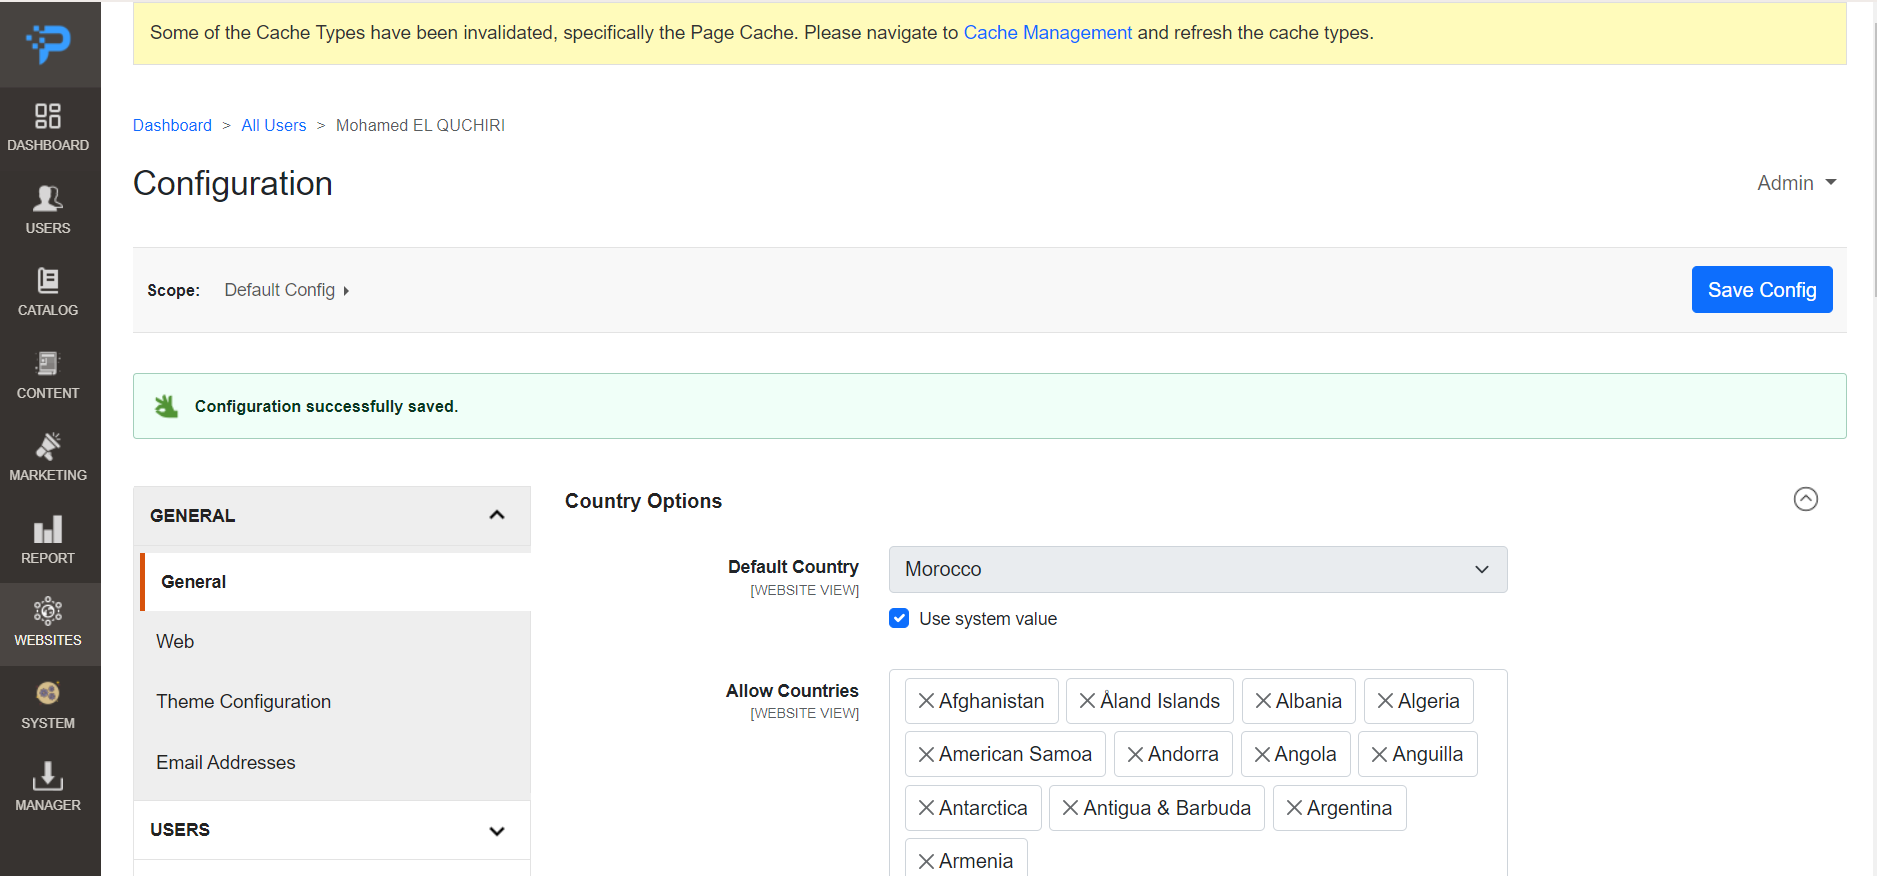The image size is (1877, 876).
Task: Open the Admin account dropdown
Action: [x=1796, y=183]
